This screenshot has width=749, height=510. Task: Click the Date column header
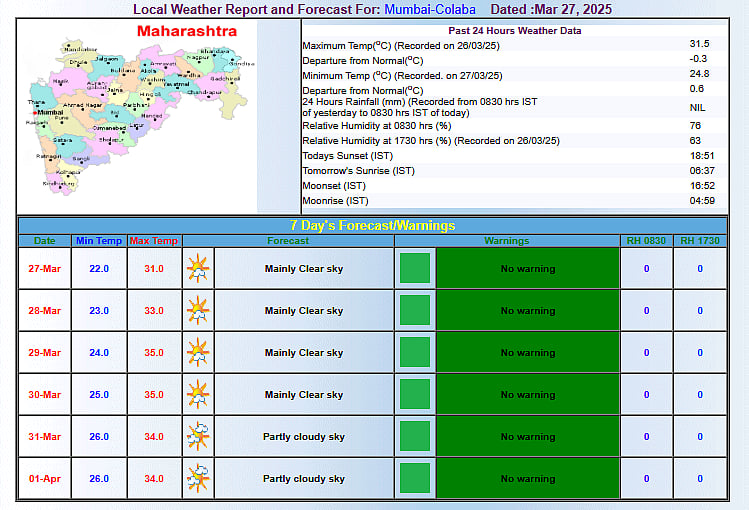pos(44,241)
